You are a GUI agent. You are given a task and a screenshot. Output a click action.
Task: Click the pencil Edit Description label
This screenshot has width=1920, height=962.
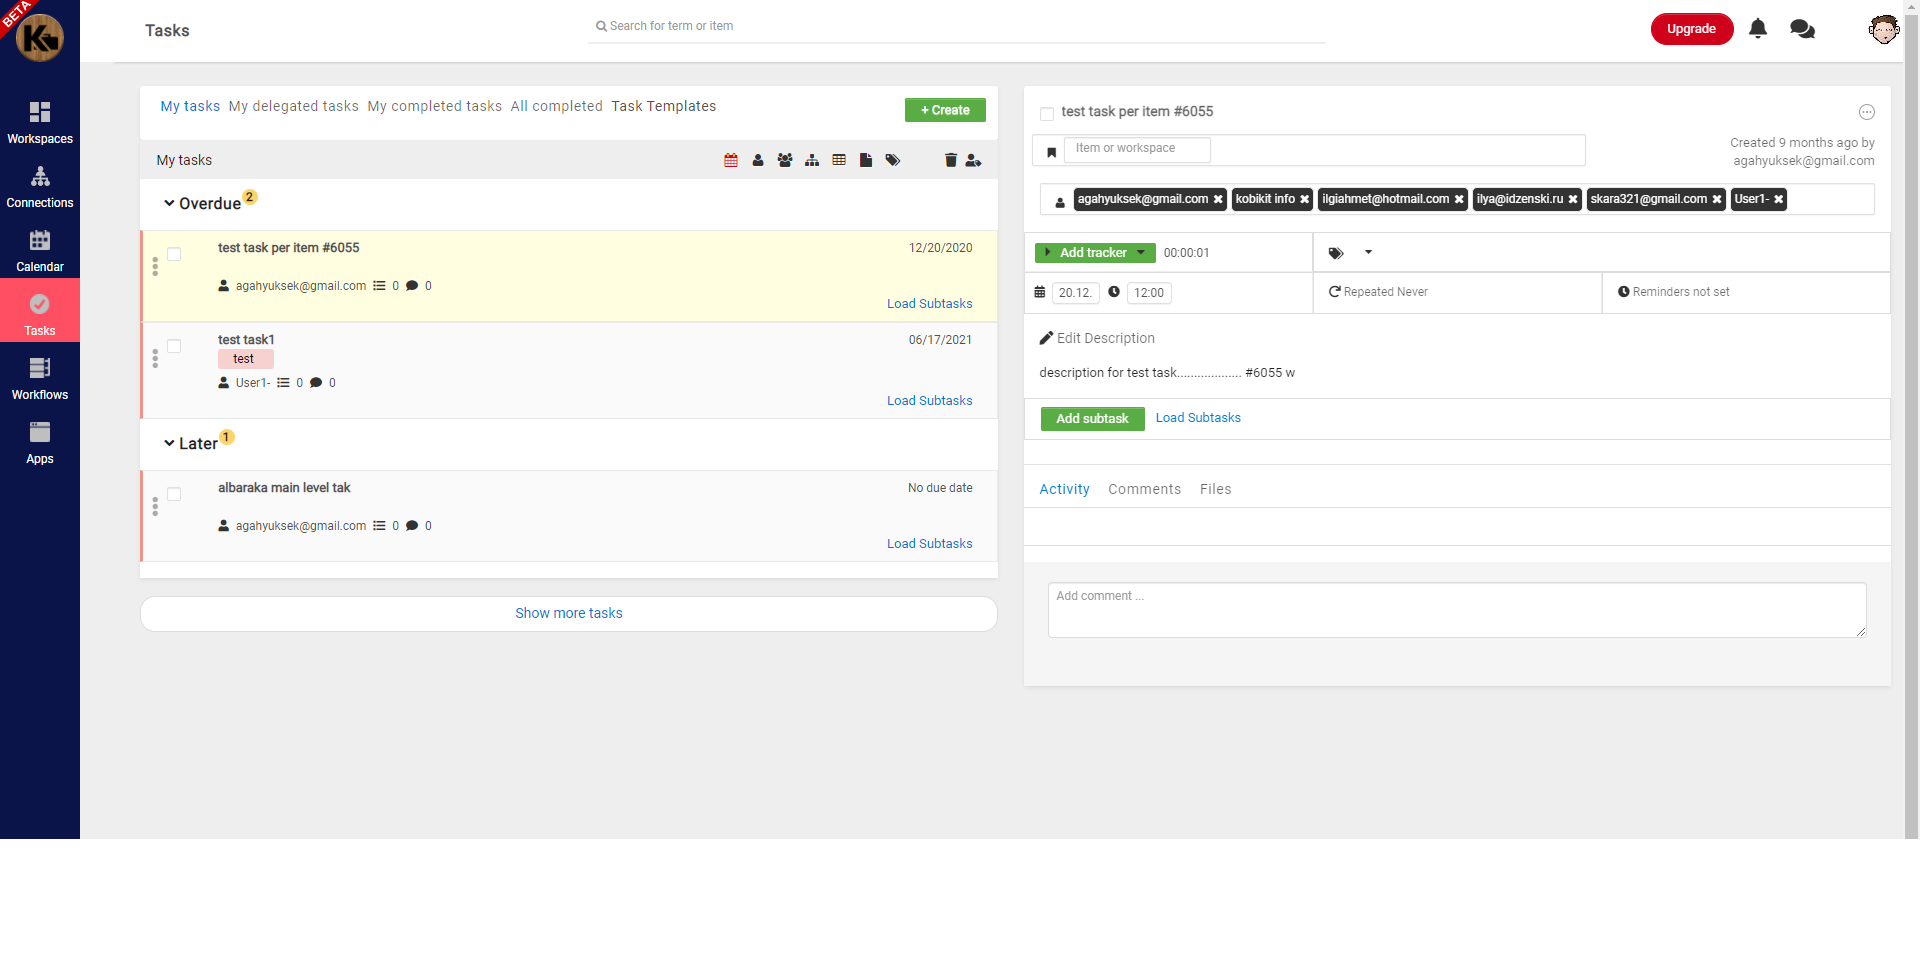click(x=1097, y=338)
